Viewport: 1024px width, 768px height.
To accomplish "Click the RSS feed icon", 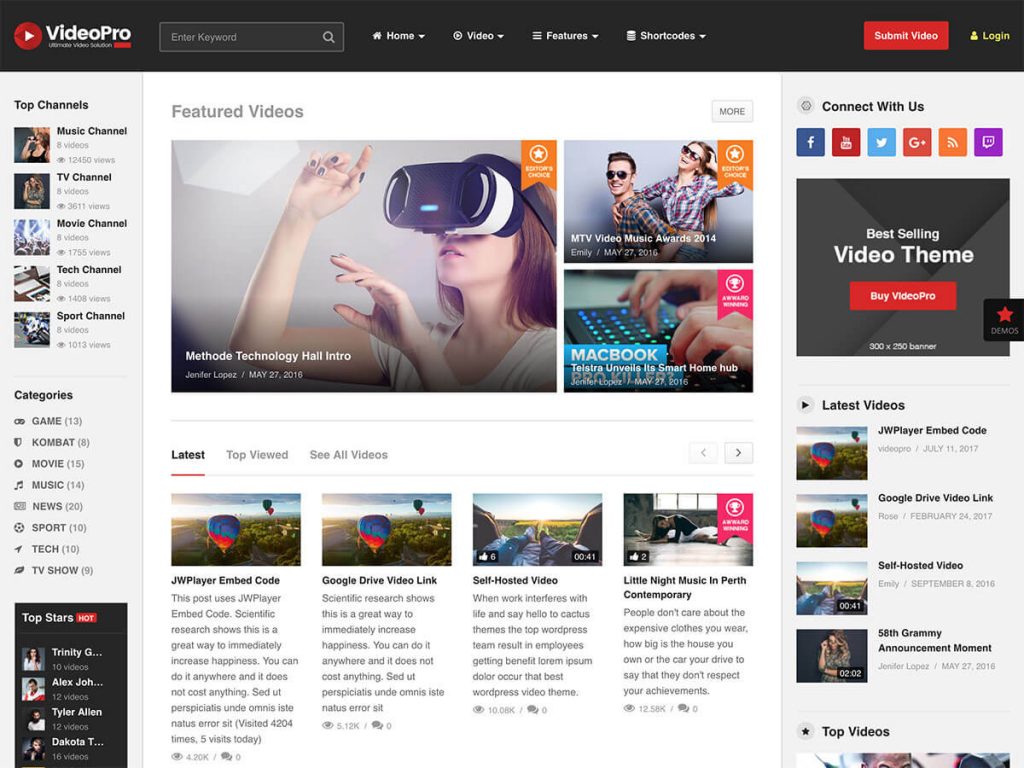I will click(x=953, y=142).
